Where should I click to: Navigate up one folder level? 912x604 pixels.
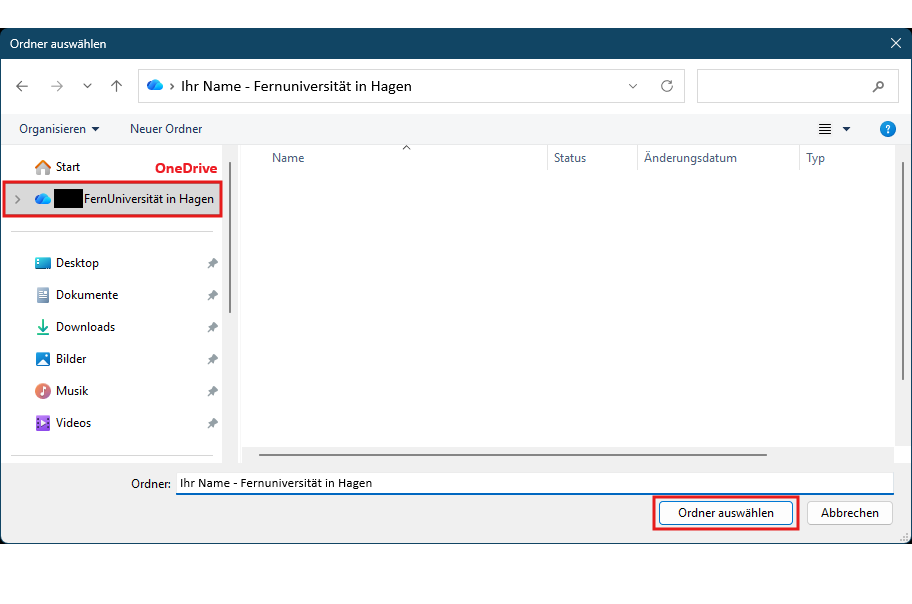[x=116, y=86]
